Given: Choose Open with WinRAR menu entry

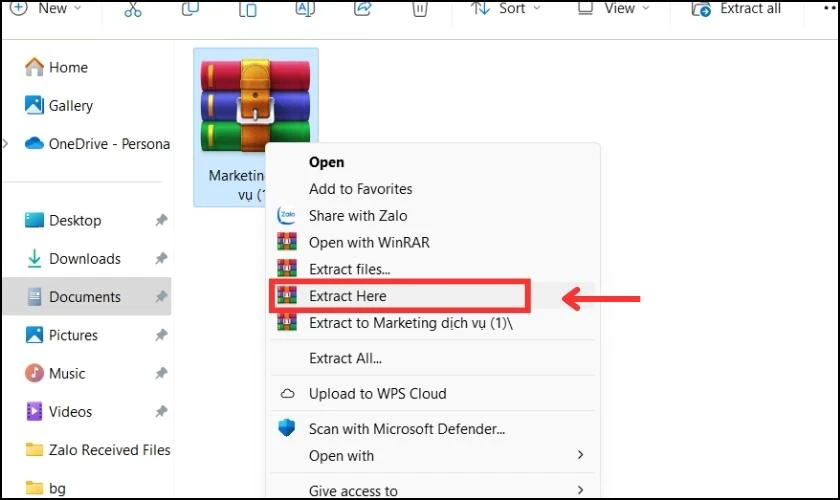Looking at the screenshot, I should tap(433, 242).
